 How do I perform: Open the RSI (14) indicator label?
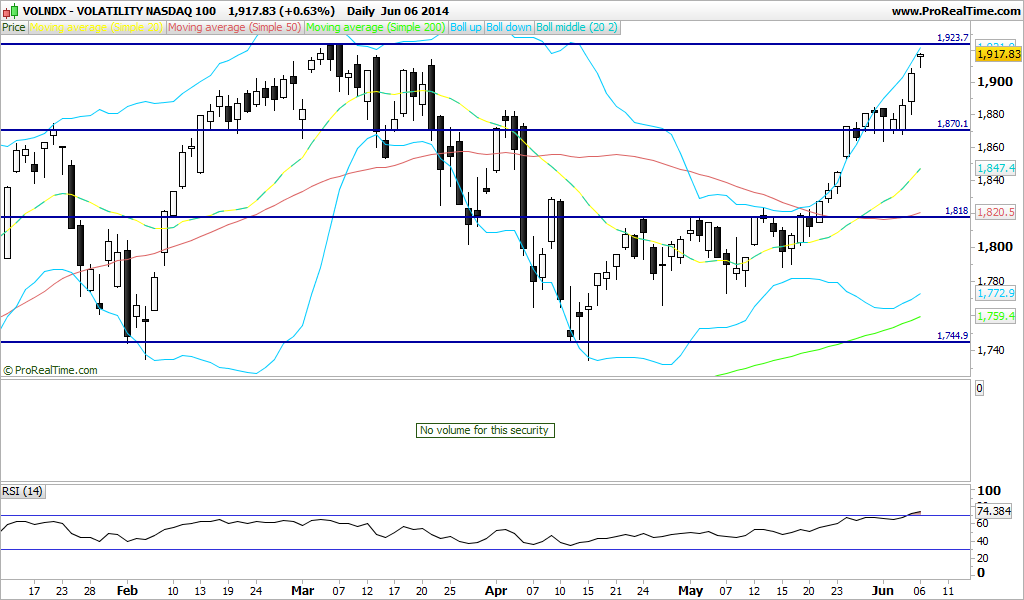click(x=23, y=491)
